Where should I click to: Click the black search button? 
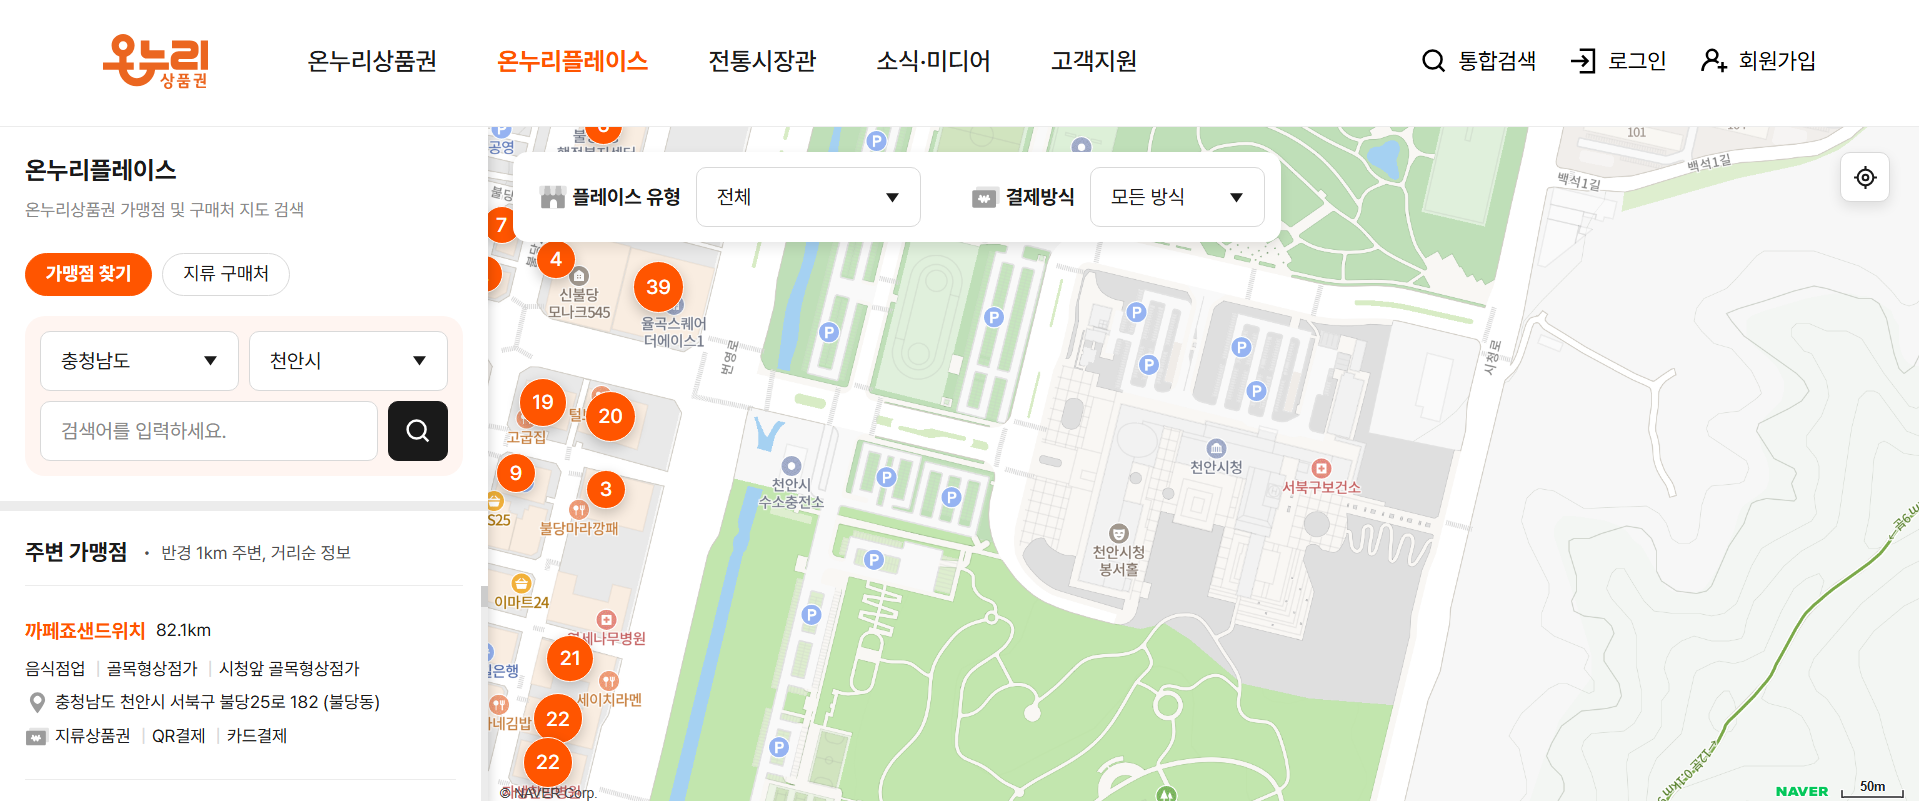click(x=418, y=431)
